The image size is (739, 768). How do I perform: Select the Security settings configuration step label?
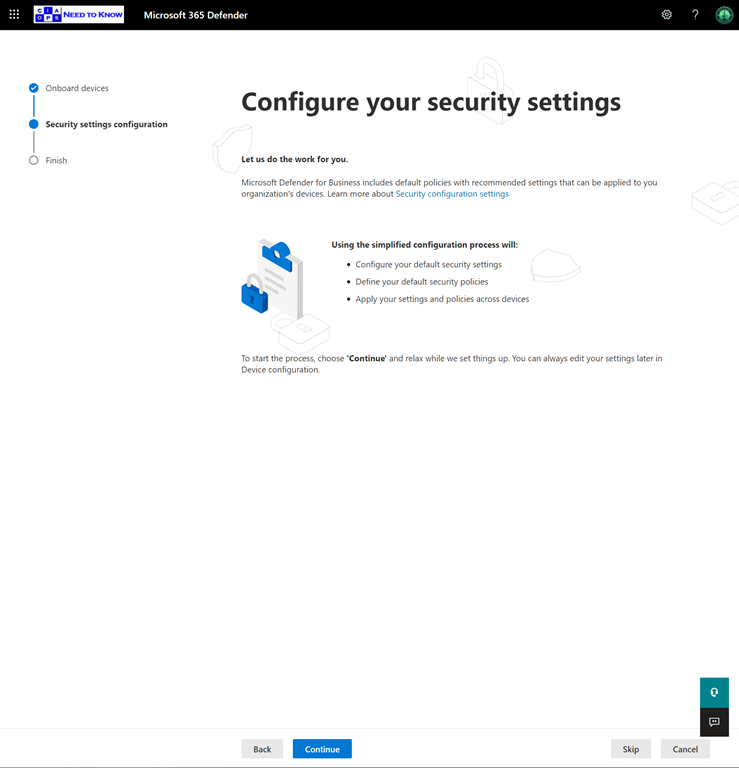click(106, 124)
